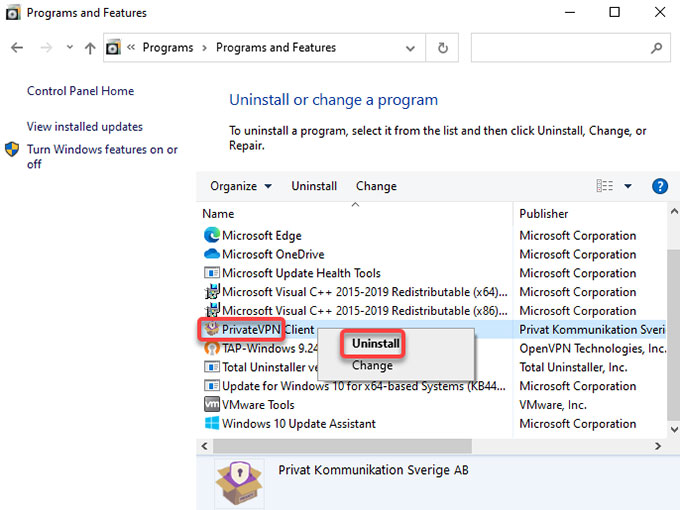Select the VMware Tools entry
Image resolution: width=680 pixels, height=510 pixels.
pyautogui.click(x=258, y=405)
